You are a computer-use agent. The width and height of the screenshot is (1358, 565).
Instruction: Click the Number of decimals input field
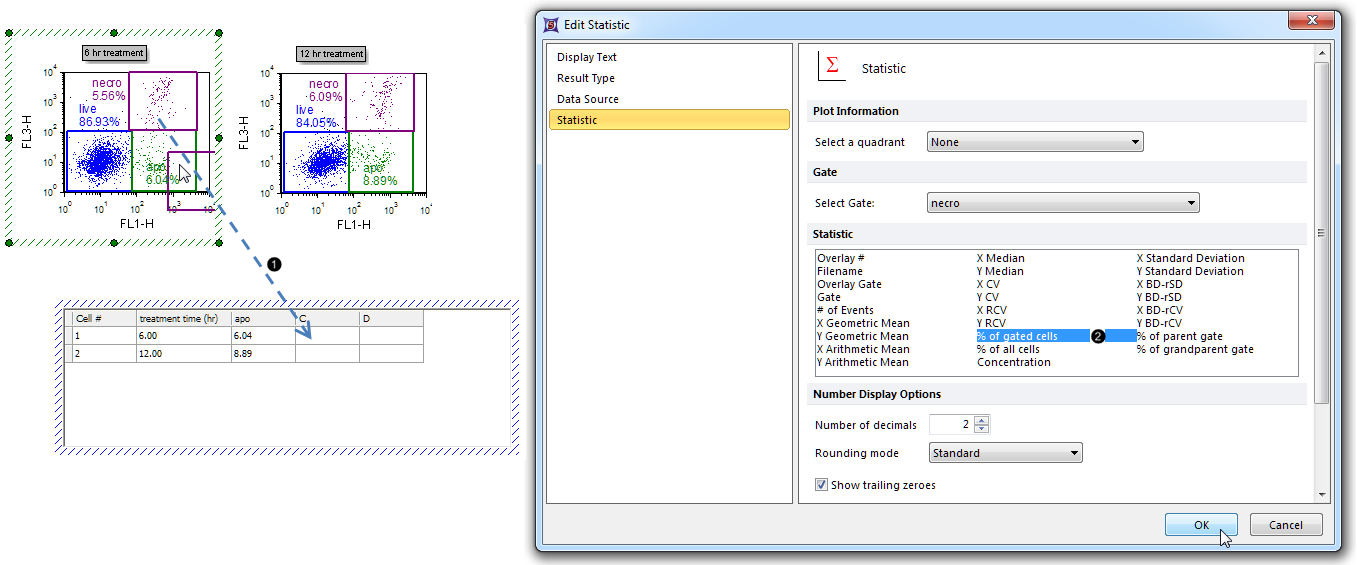pyautogui.click(x=951, y=425)
